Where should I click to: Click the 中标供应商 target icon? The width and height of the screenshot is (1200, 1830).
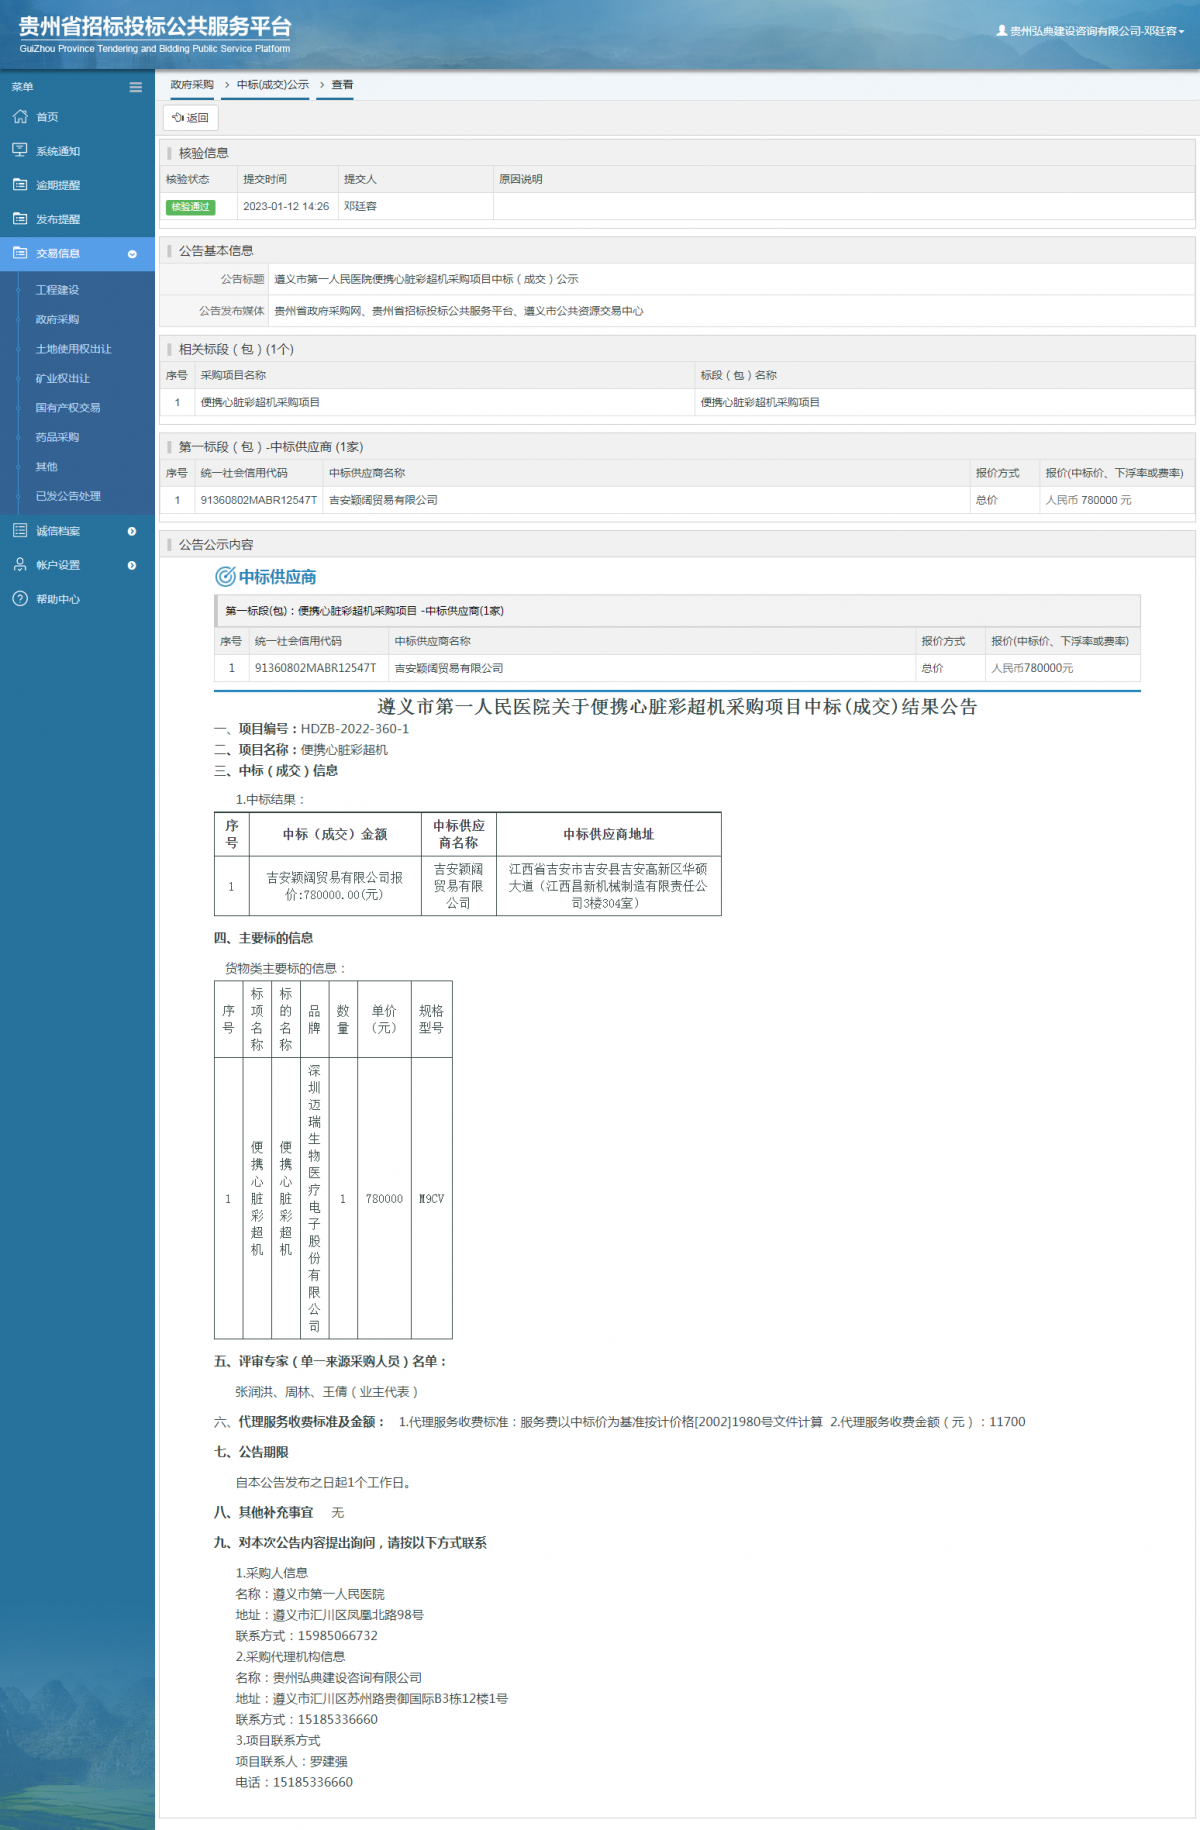click(x=225, y=577)
